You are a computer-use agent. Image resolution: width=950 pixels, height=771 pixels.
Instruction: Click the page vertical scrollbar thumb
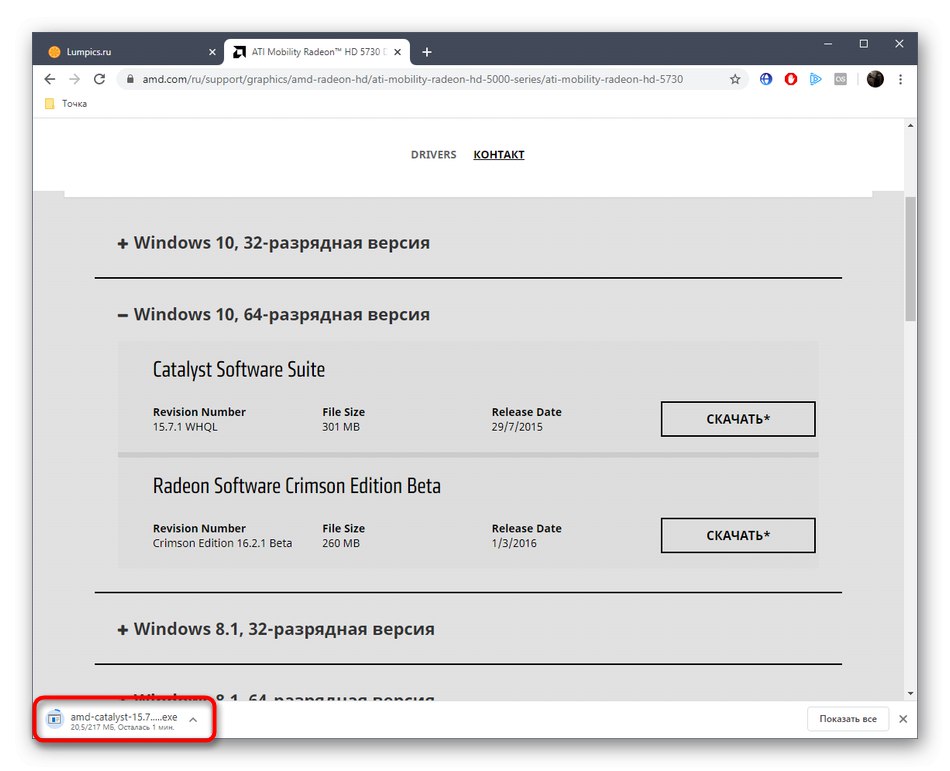(910, 259)
